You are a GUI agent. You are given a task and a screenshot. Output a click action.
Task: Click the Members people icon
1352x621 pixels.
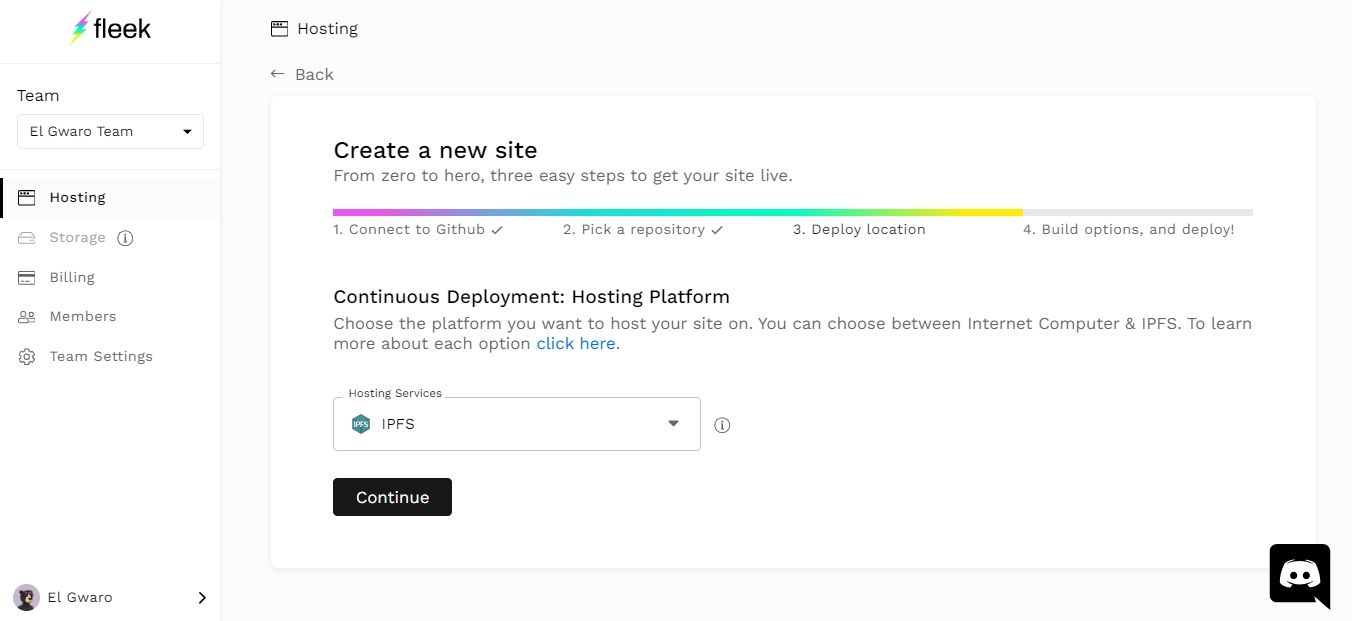pyautogui.click(x=27, y=317)
